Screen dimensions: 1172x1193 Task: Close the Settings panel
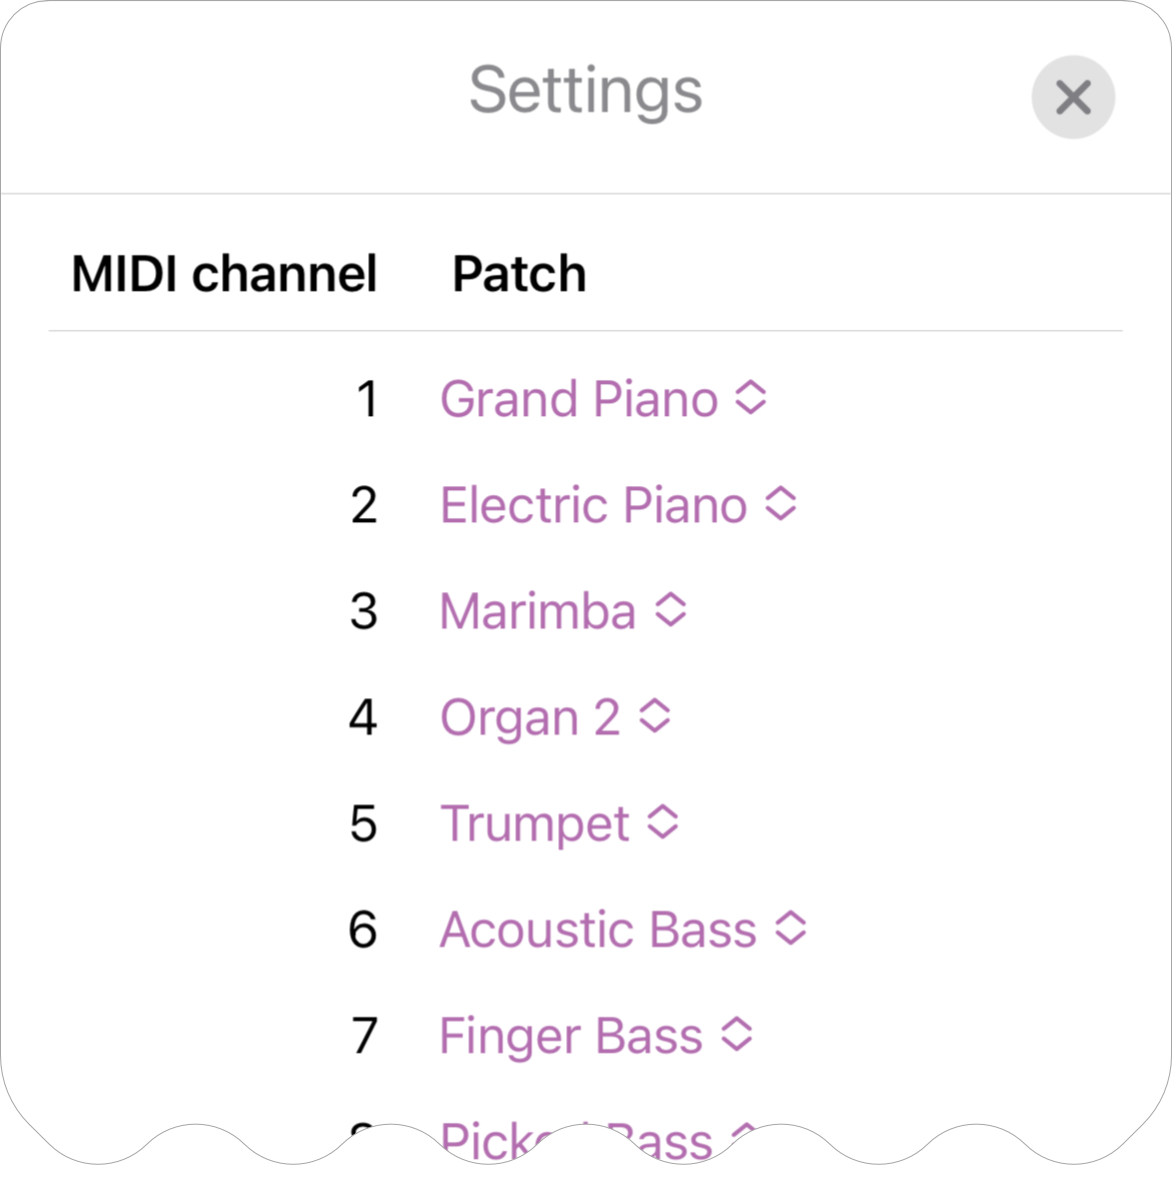pos(1073,97)
